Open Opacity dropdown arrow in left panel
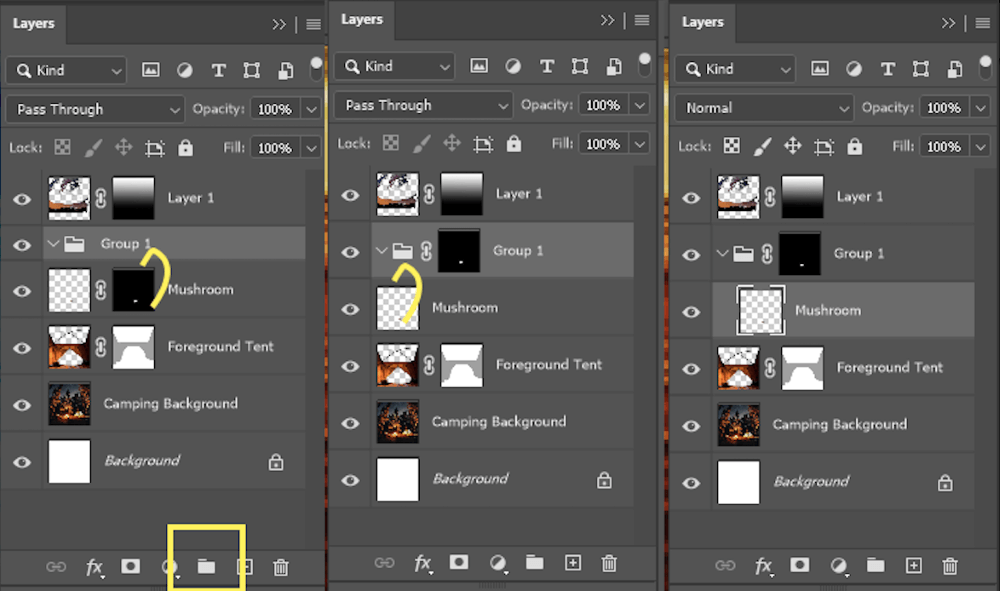The width and height of the screenshot is (1000, 591). (x=311, y=110)
